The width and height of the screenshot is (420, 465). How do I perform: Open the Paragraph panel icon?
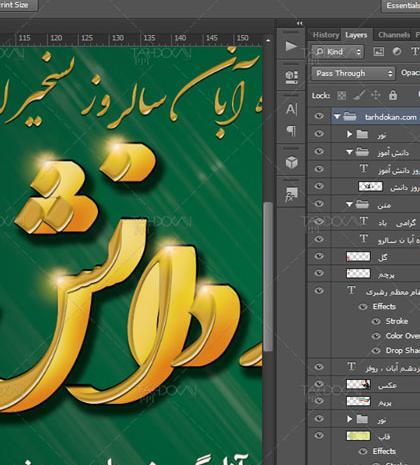point(291,131)
